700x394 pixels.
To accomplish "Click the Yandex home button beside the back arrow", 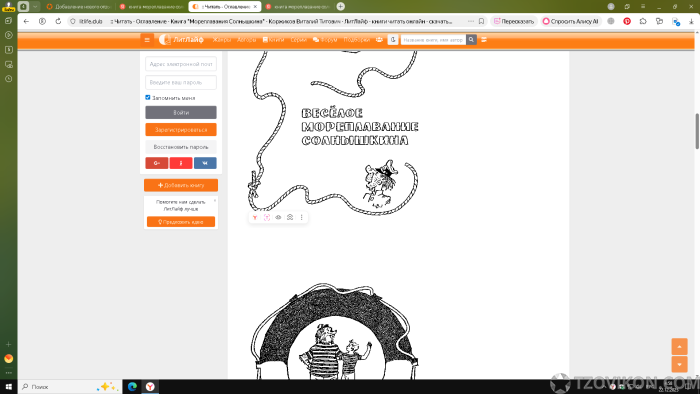I will pyautogui.click(x=42, y=21).
